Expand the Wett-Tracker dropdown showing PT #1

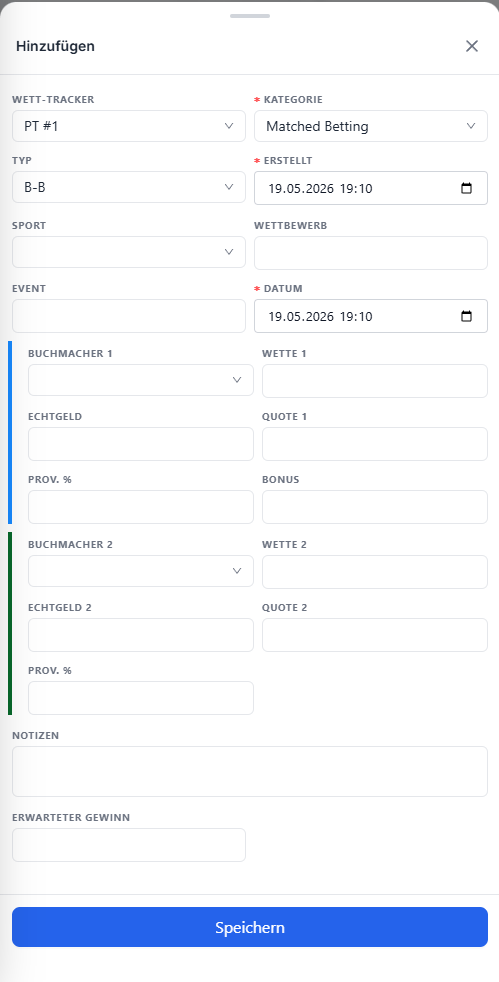point(129,126)
